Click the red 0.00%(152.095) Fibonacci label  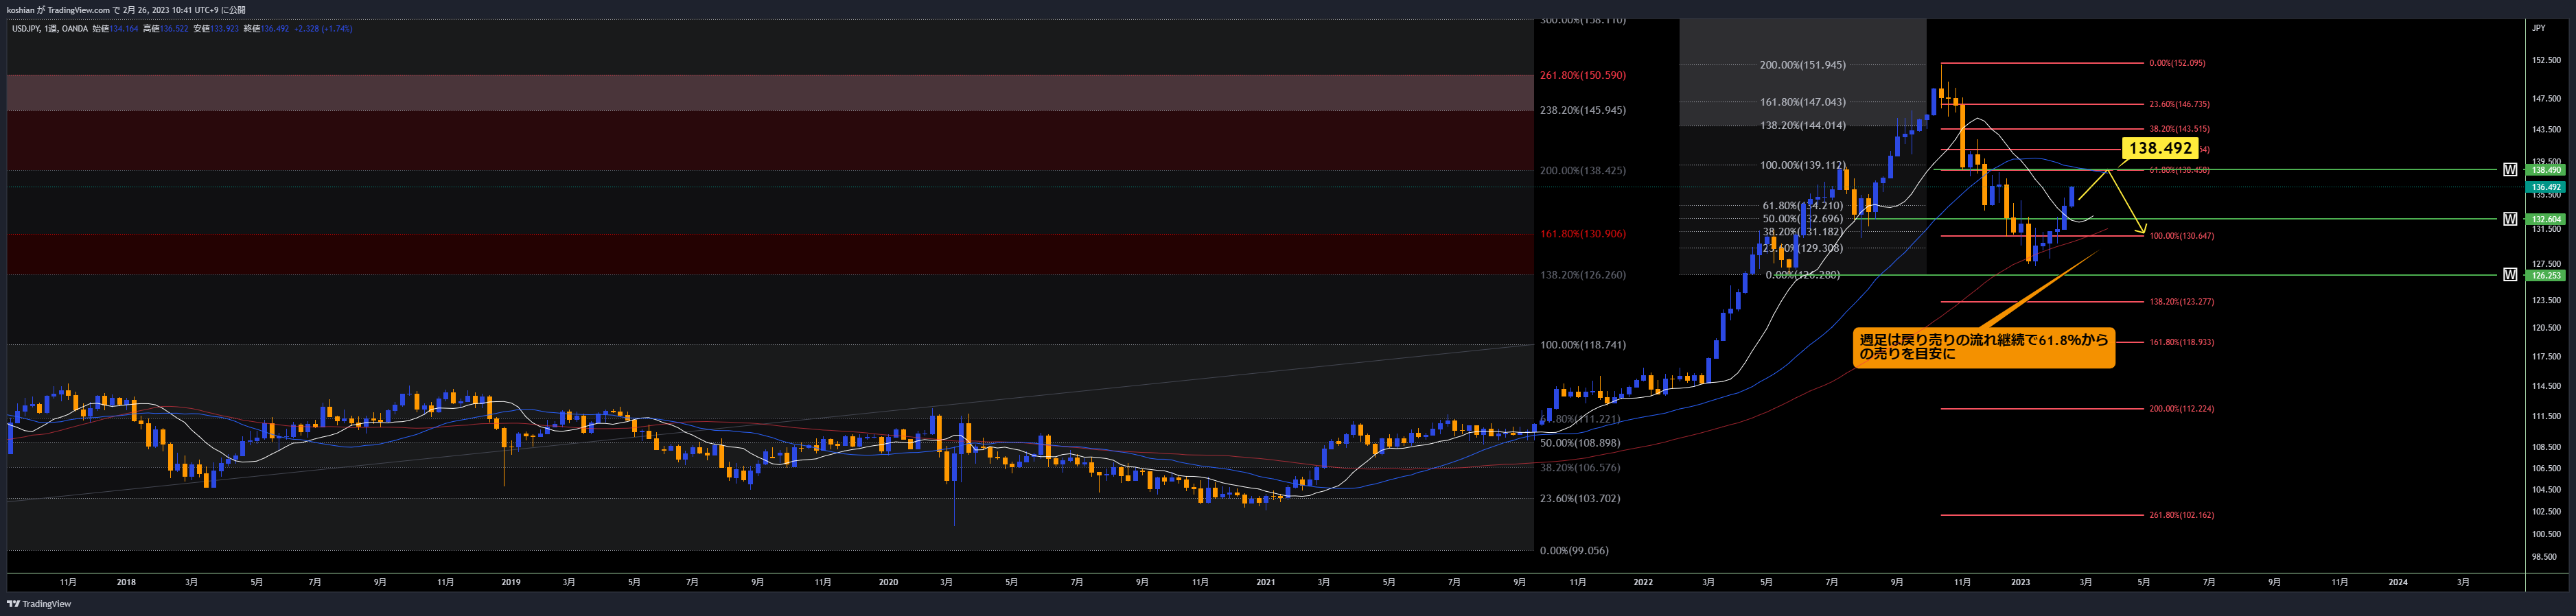point(2177,63)
